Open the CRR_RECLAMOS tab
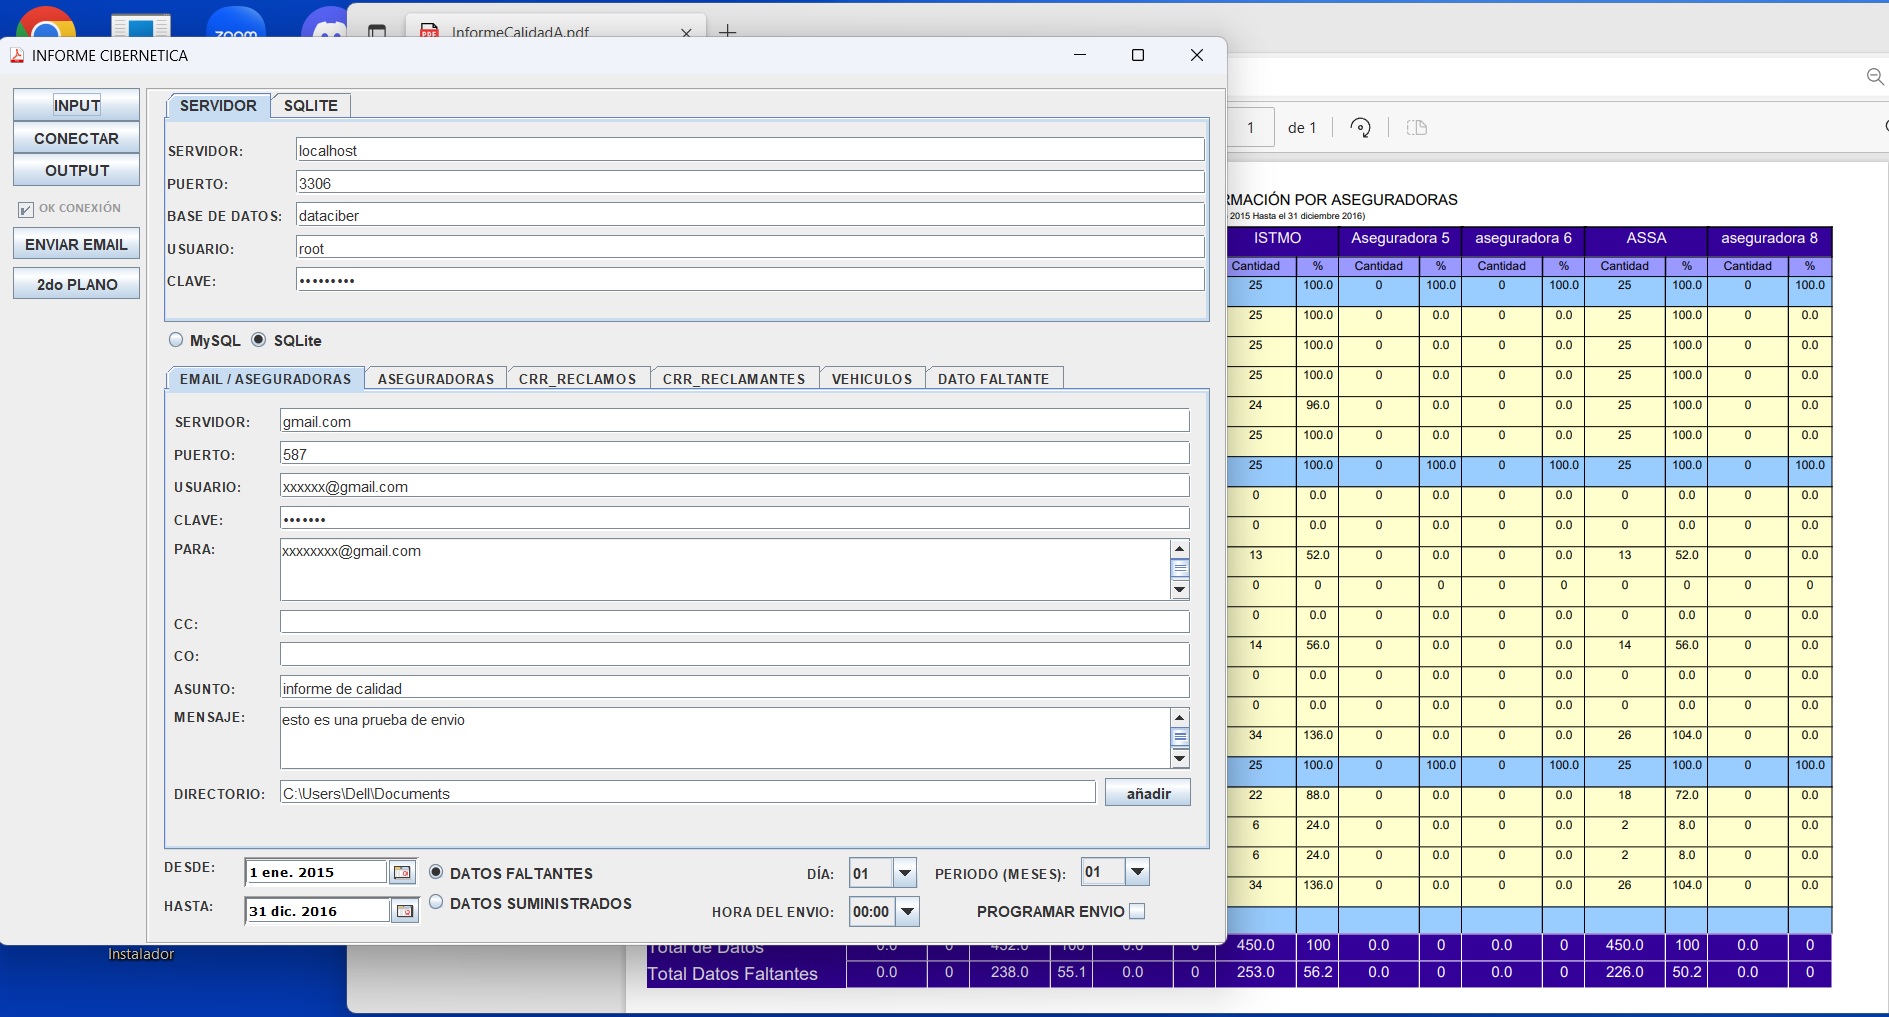Viewport: 1889px width, 1017px height. click(x=577, y=378)
